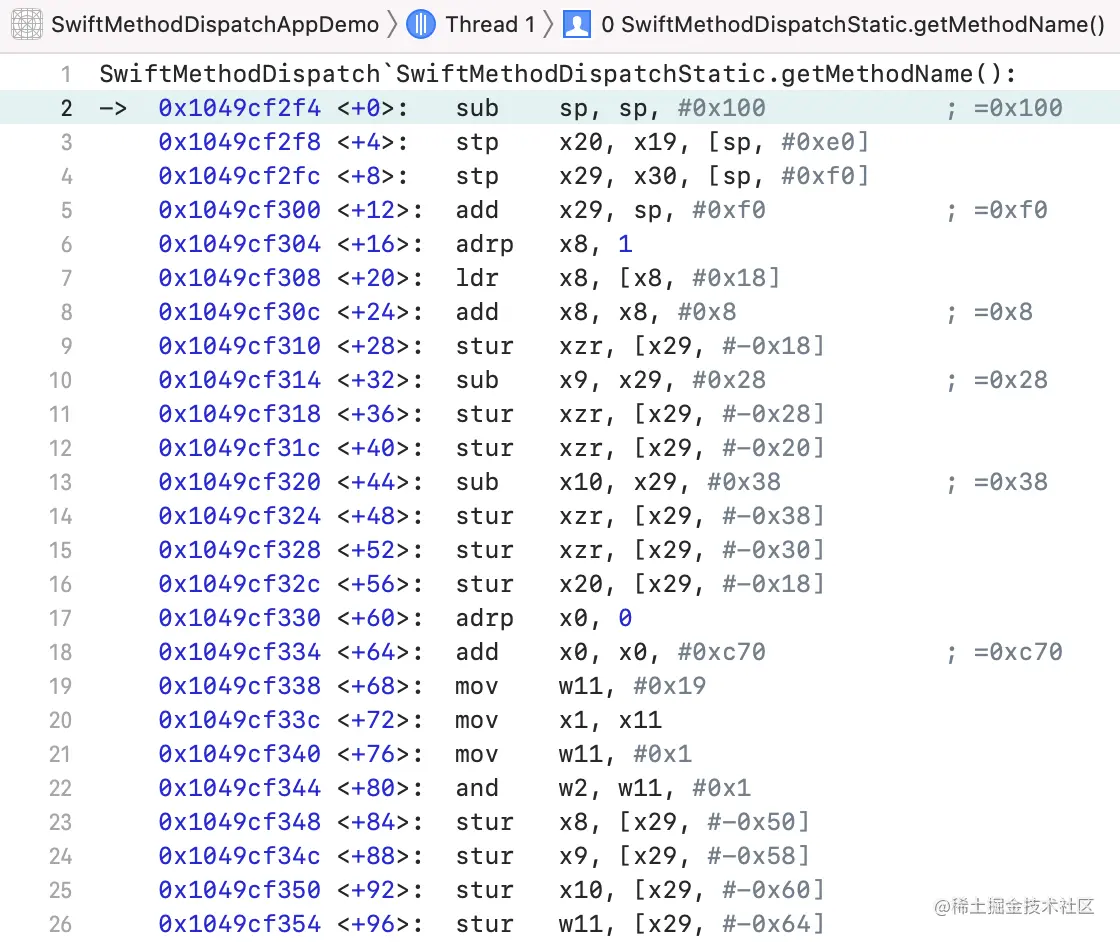Click address 0x1049cf350
The image size is (1120, 942).
click(x=239, y=890)
